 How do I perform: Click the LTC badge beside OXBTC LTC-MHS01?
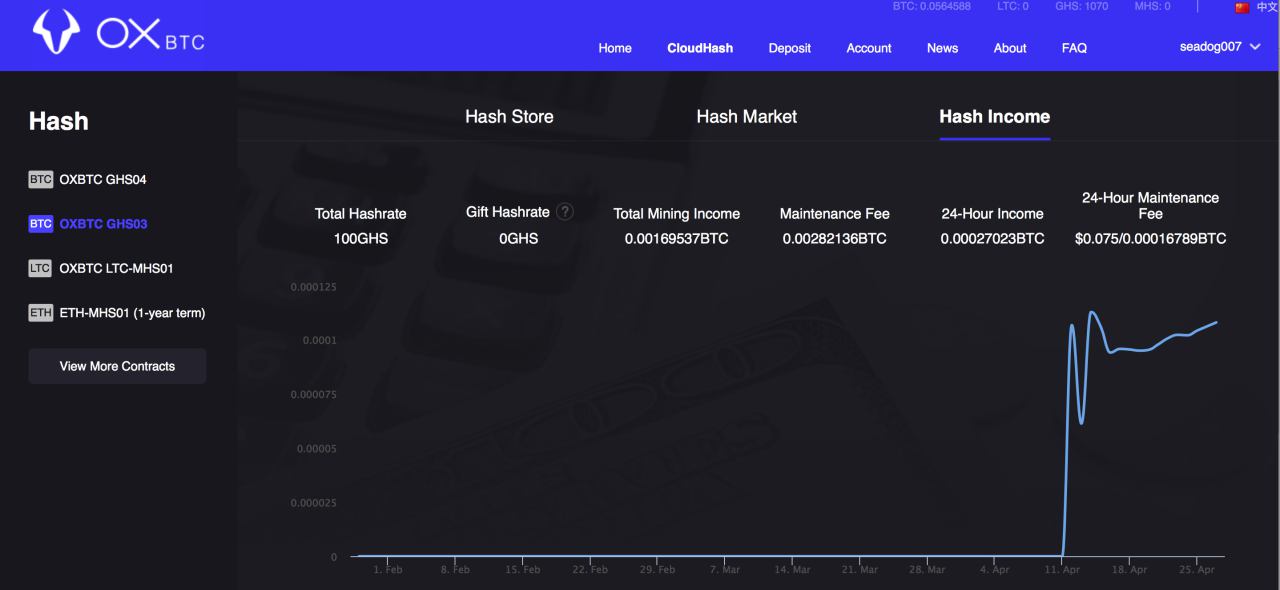point(40,268)
